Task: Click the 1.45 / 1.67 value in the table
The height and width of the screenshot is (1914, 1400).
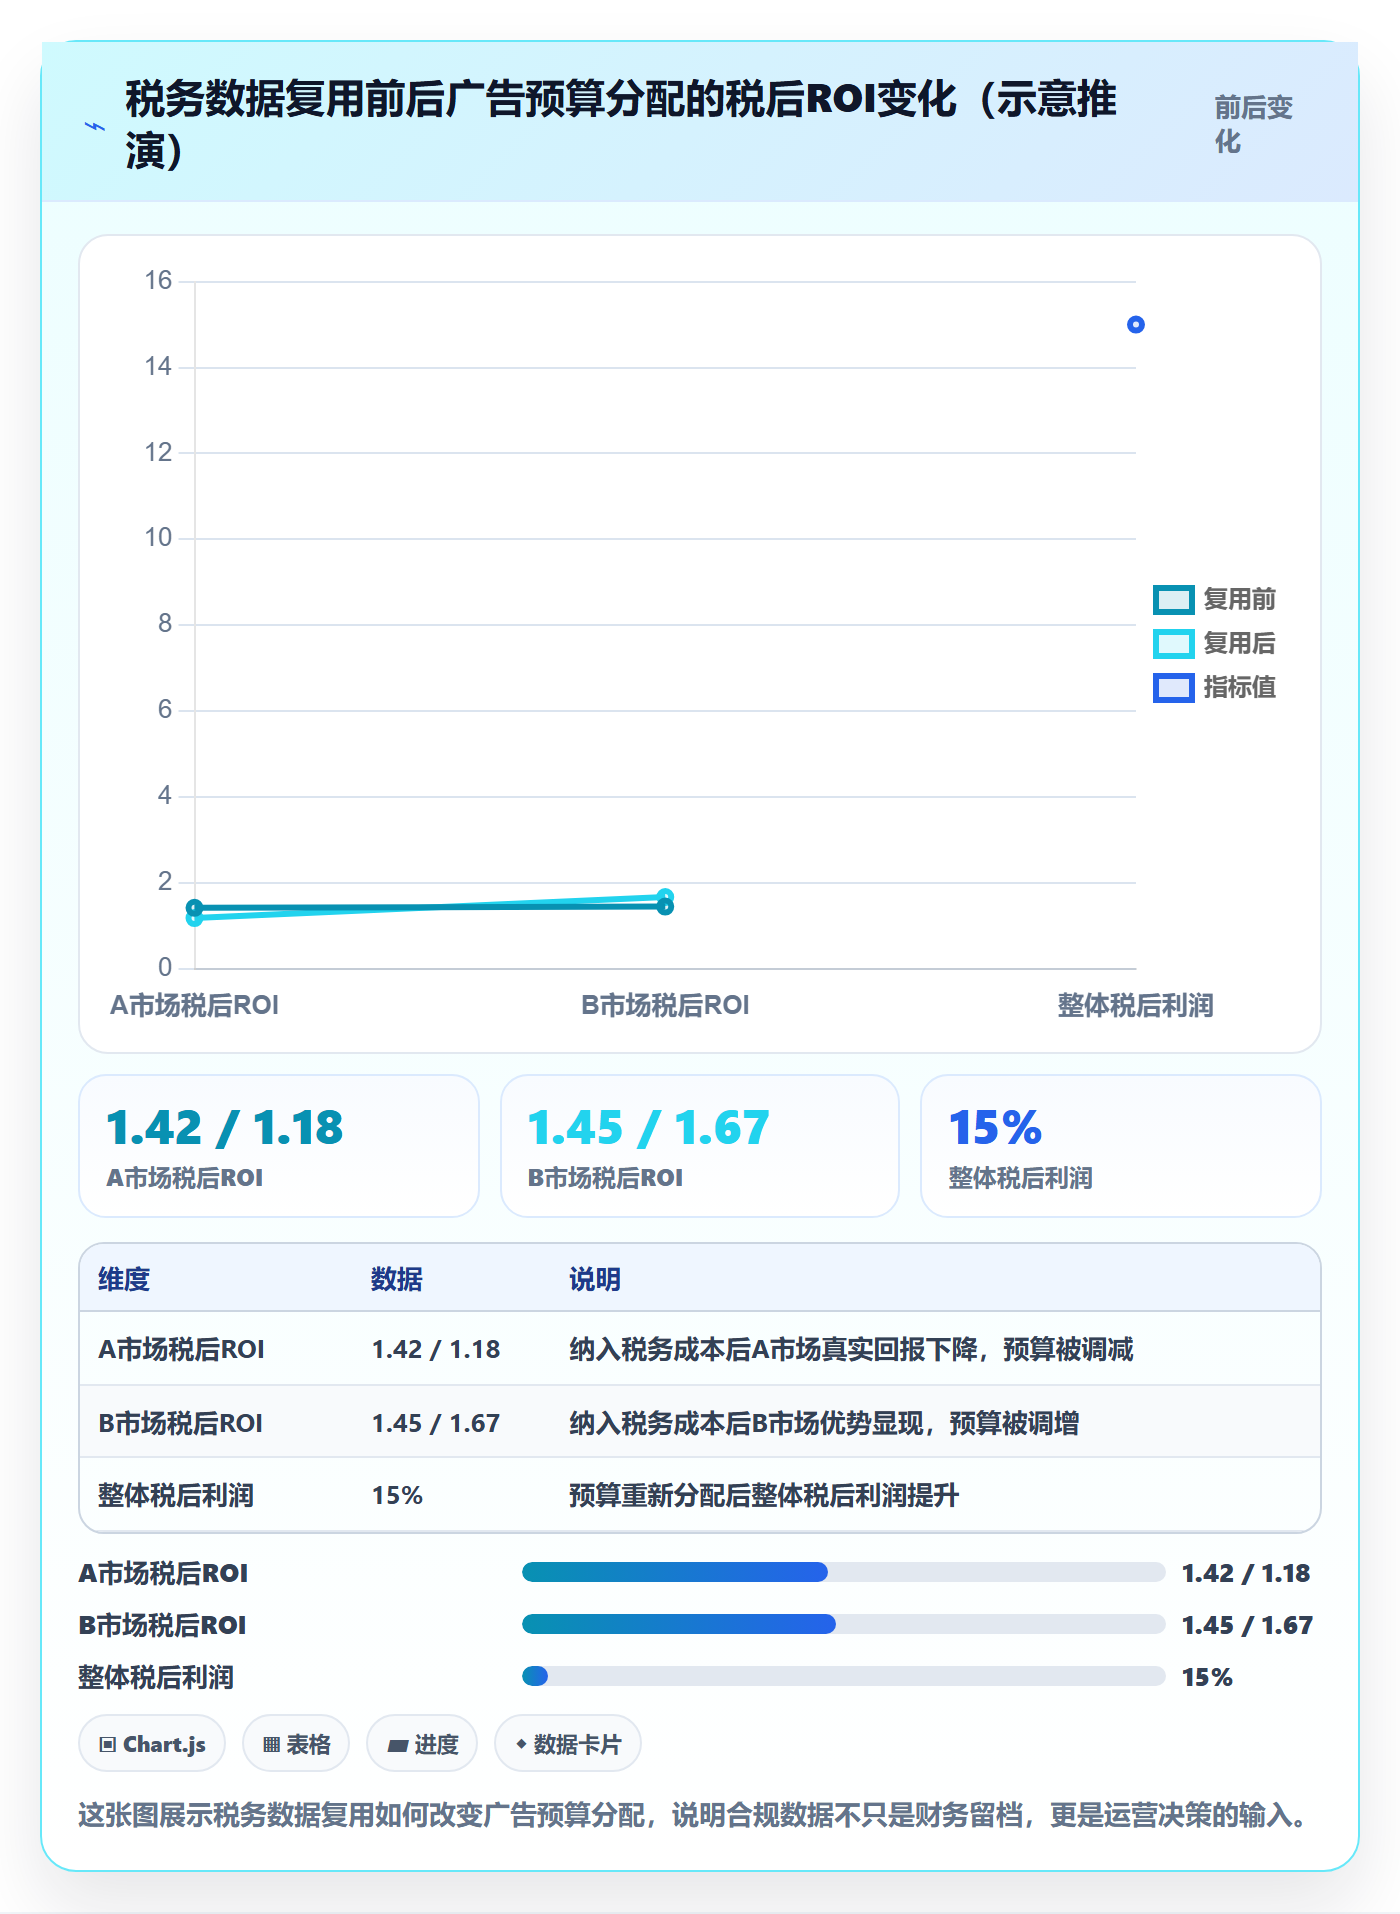Action: 436,1423
